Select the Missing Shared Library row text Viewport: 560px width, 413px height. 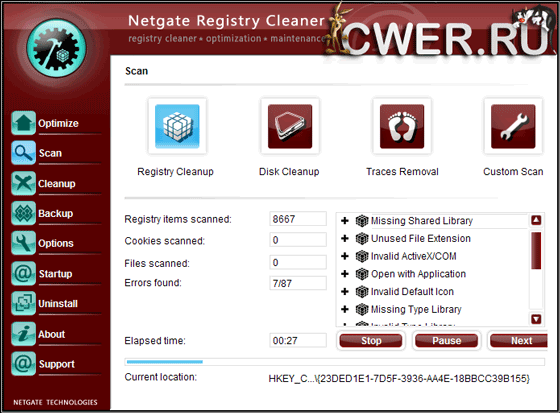point(422,221)
